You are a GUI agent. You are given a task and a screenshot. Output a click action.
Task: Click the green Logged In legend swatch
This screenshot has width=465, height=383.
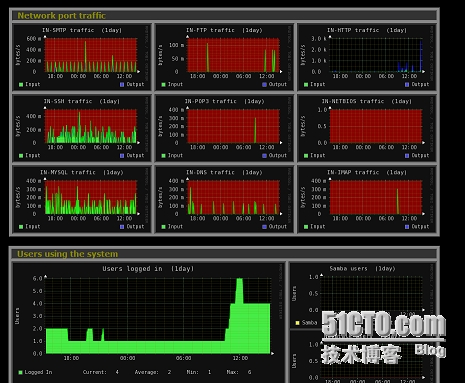(x=21, y=372)
